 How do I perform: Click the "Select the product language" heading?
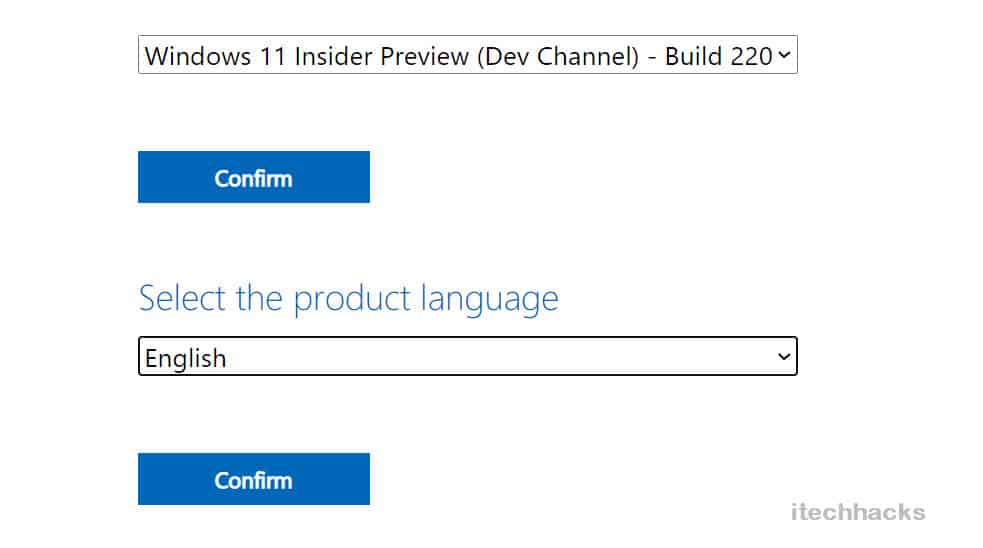pyautogui.click(x=348, y=298)
